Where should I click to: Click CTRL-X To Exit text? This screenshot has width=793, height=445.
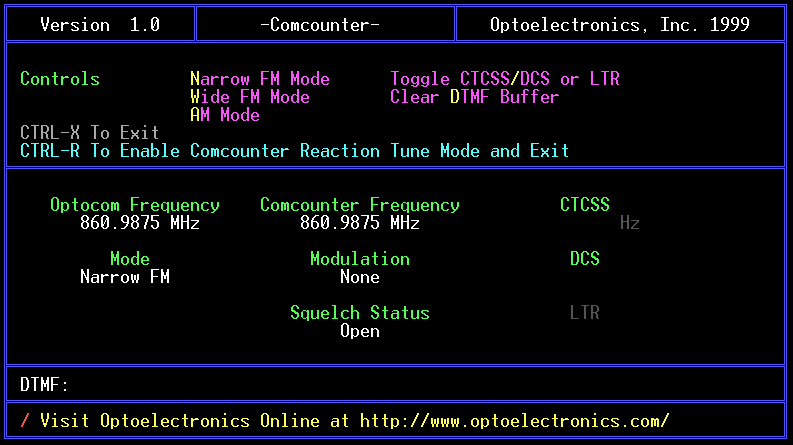pyautogui.click(x=89, y=133)
